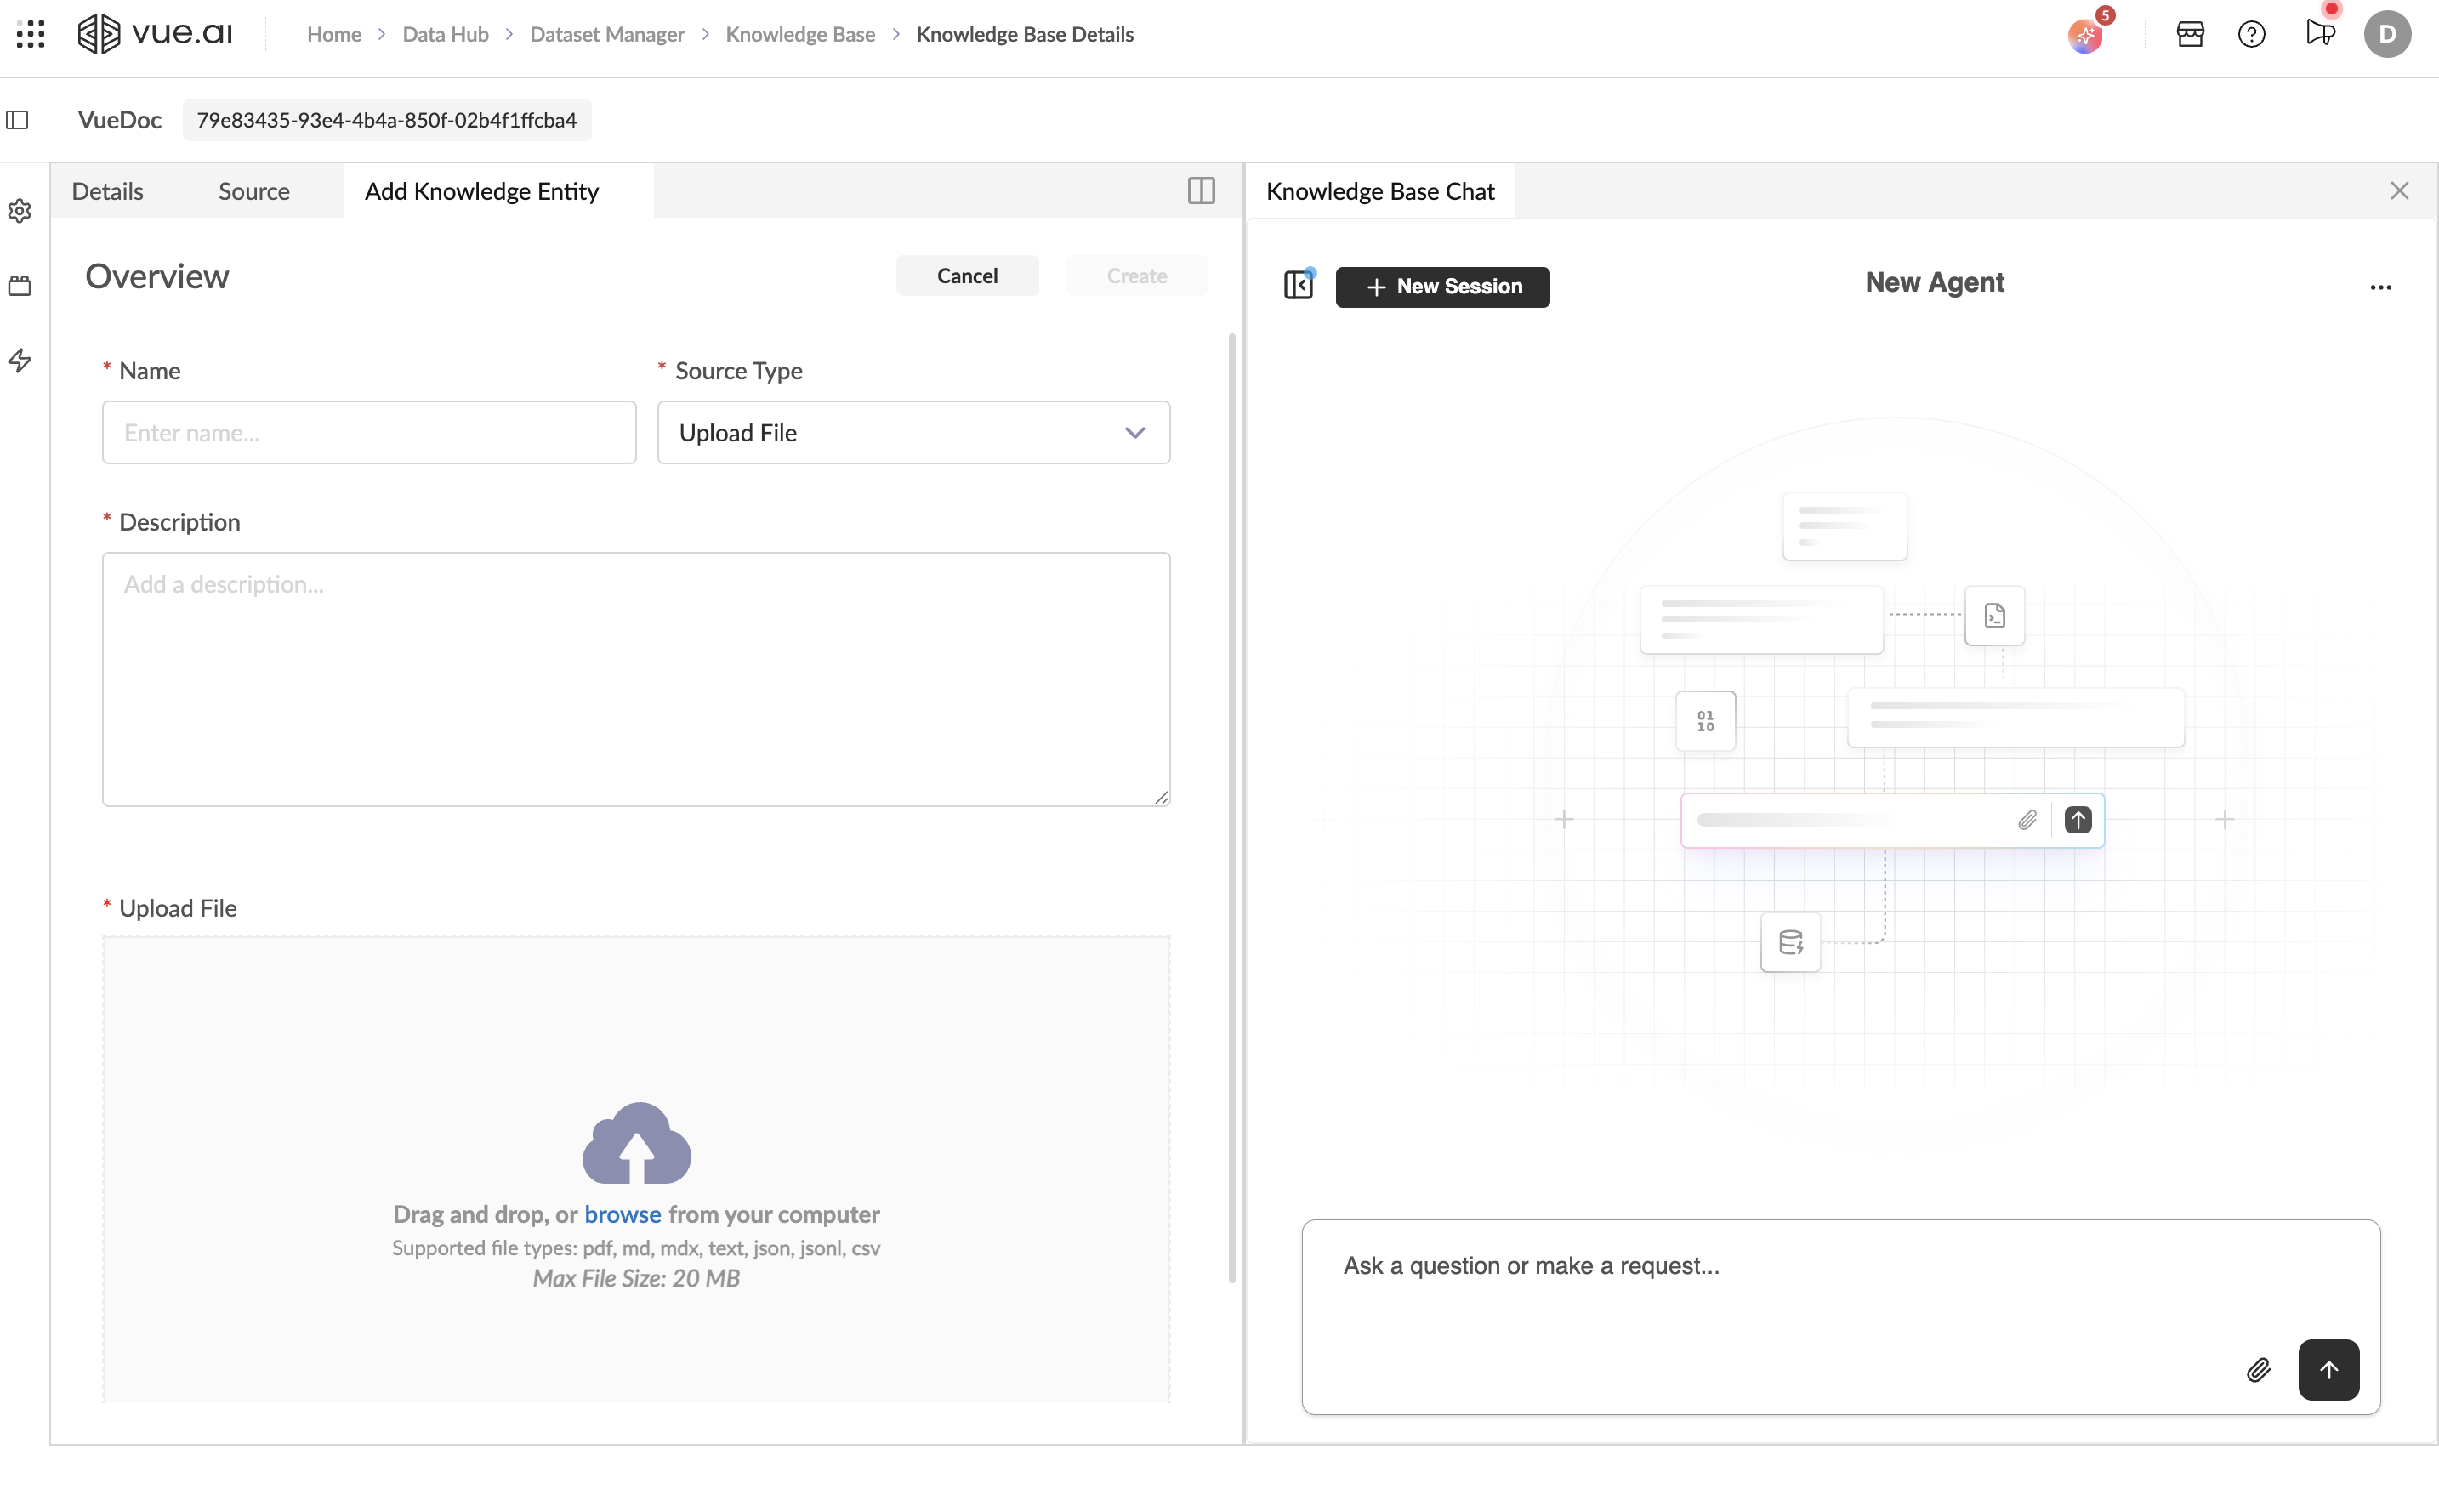Open the settings gear in sidebar
Image resolution: width=2439 pixels, height=1512 pixels.
pos(20,211)
